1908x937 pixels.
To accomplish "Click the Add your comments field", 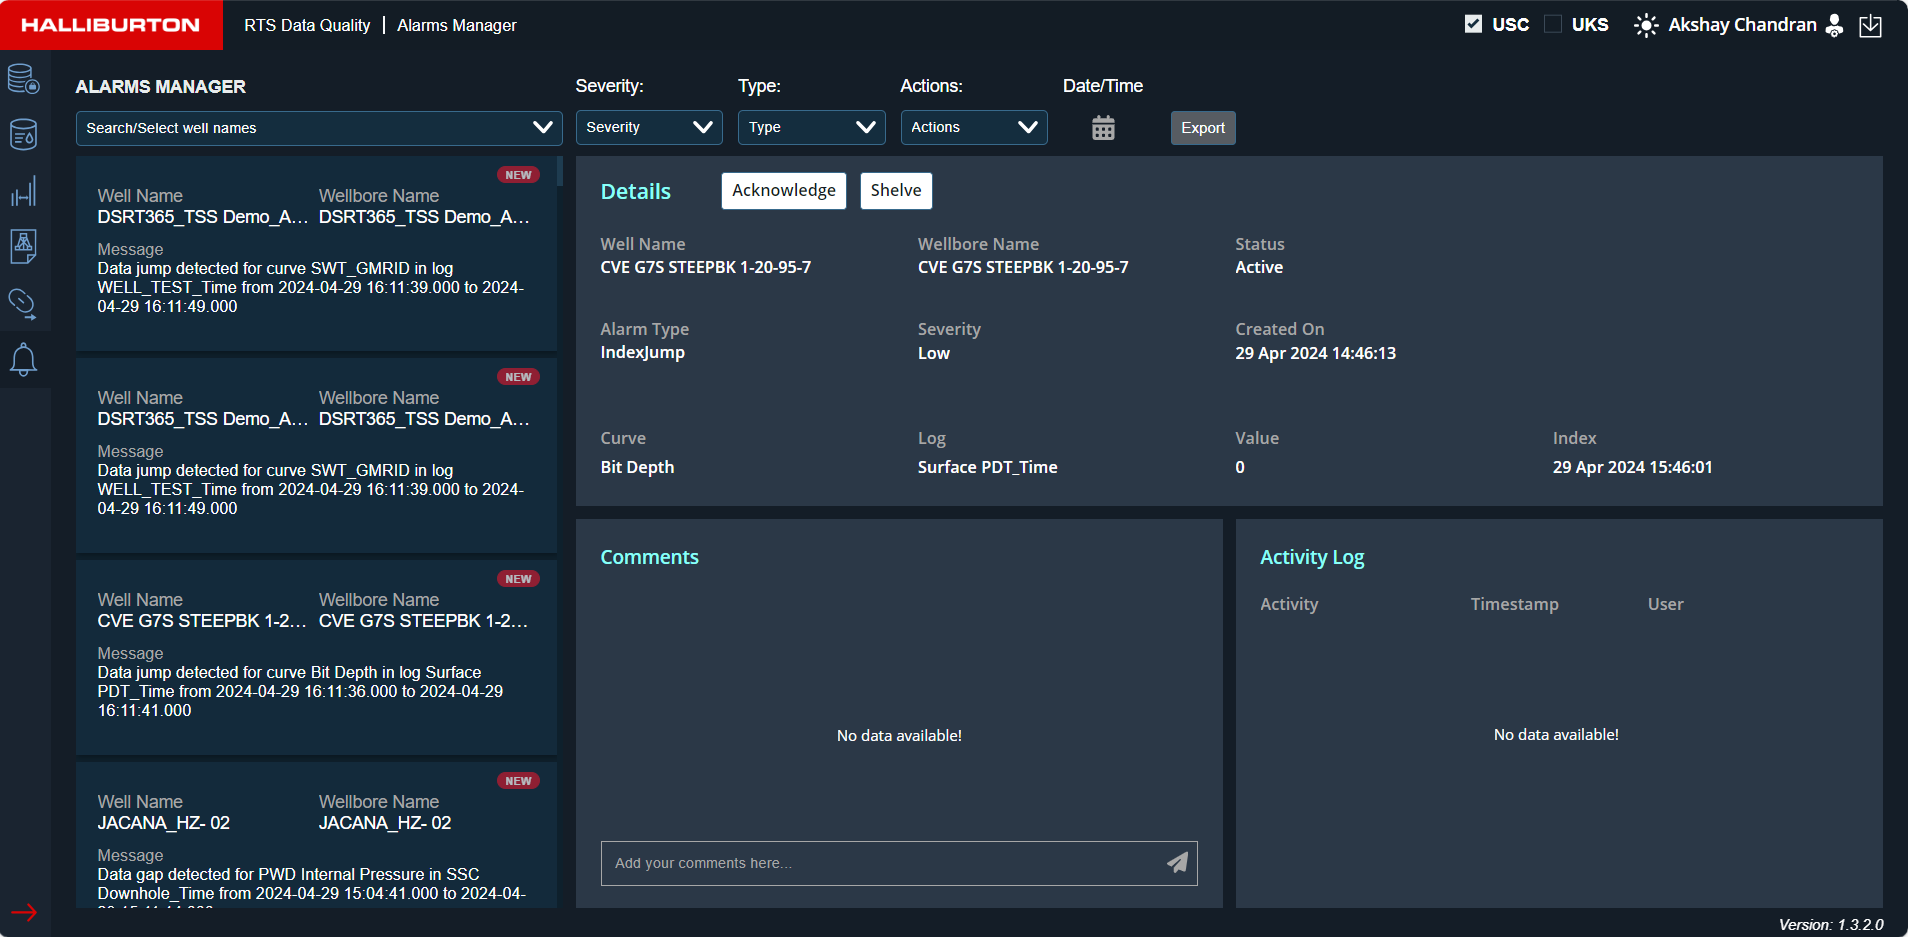I will (x=880, y=863).
